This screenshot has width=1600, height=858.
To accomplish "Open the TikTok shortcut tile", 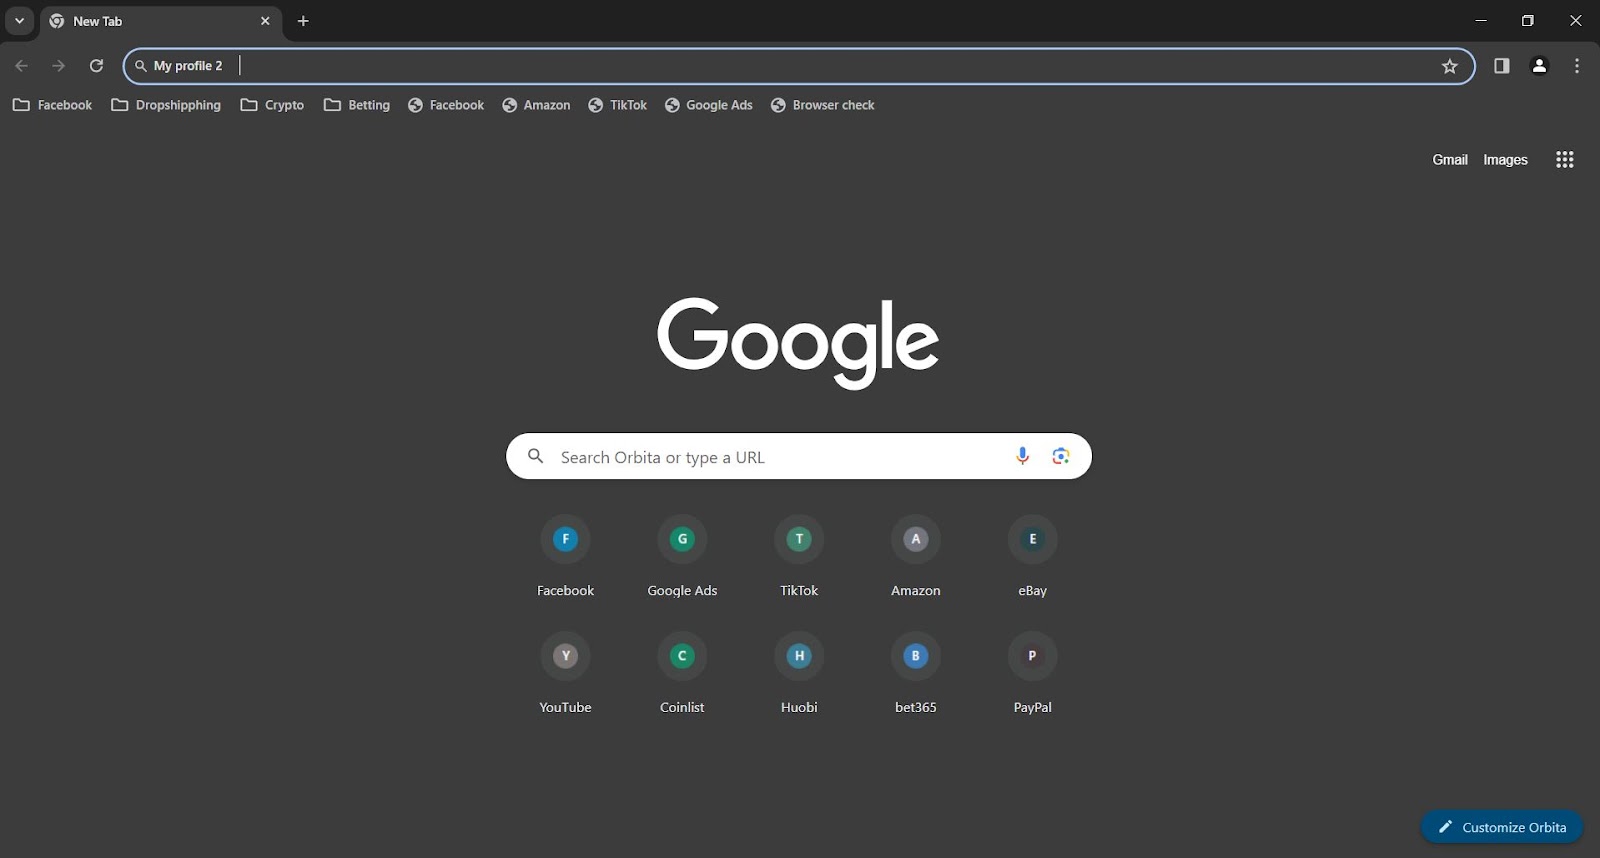I will pyautogui.click(x=799, y=557).
